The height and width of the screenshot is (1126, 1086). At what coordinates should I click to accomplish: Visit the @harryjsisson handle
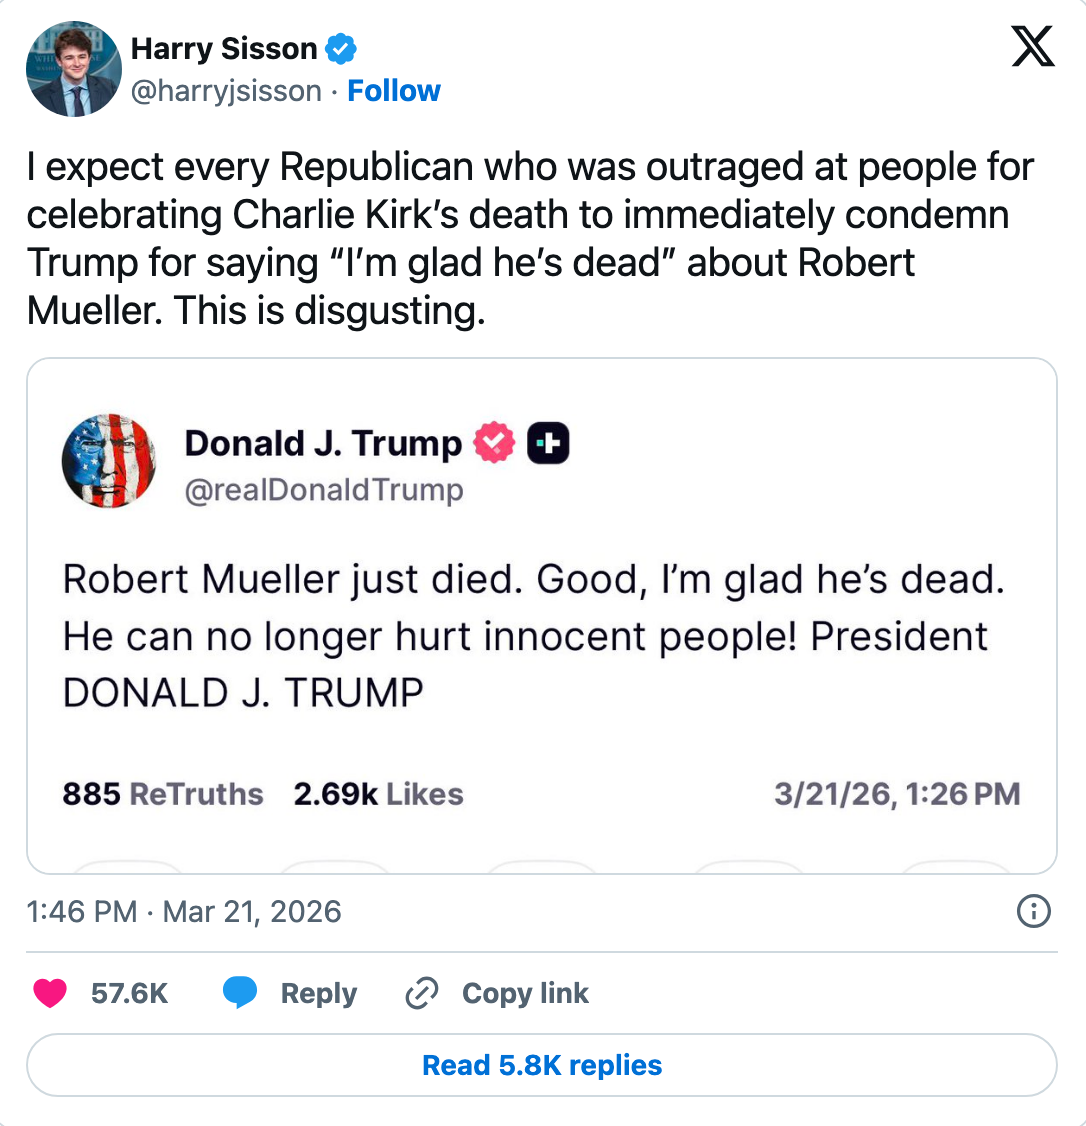point(227,91)
